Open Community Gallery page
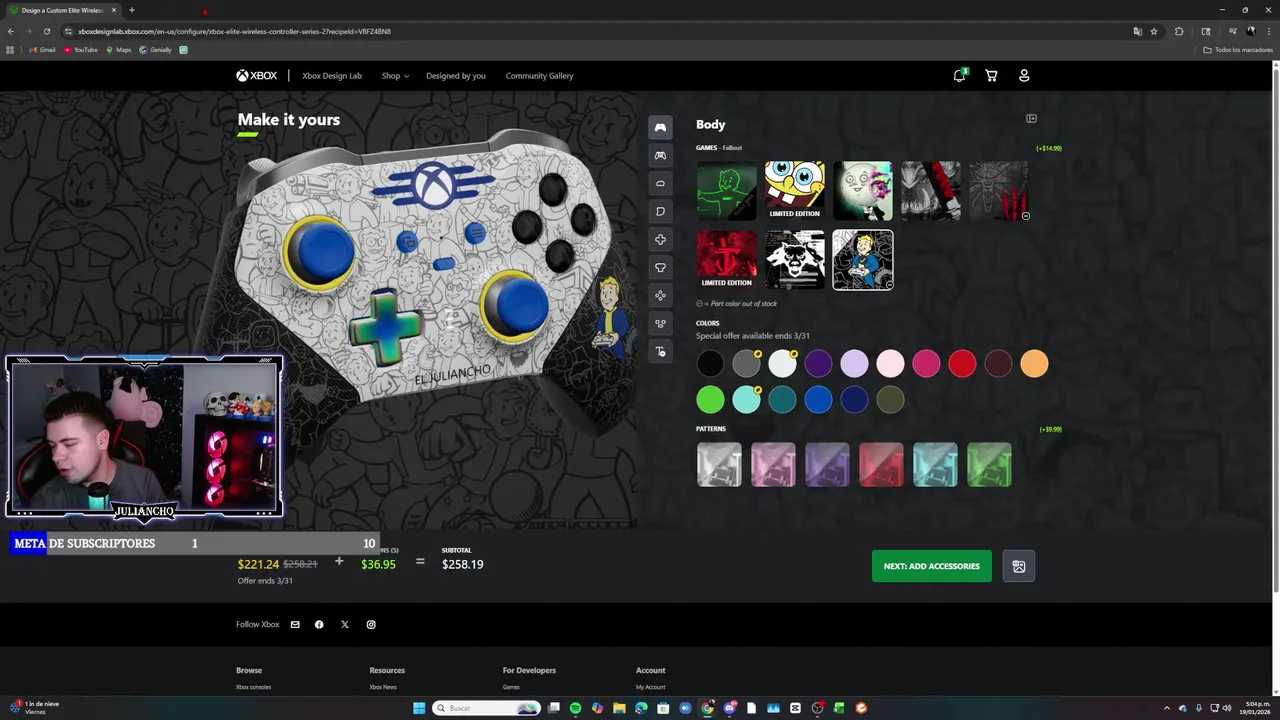The height and width of the screenshot is (720, 1280). pos(539,76)
